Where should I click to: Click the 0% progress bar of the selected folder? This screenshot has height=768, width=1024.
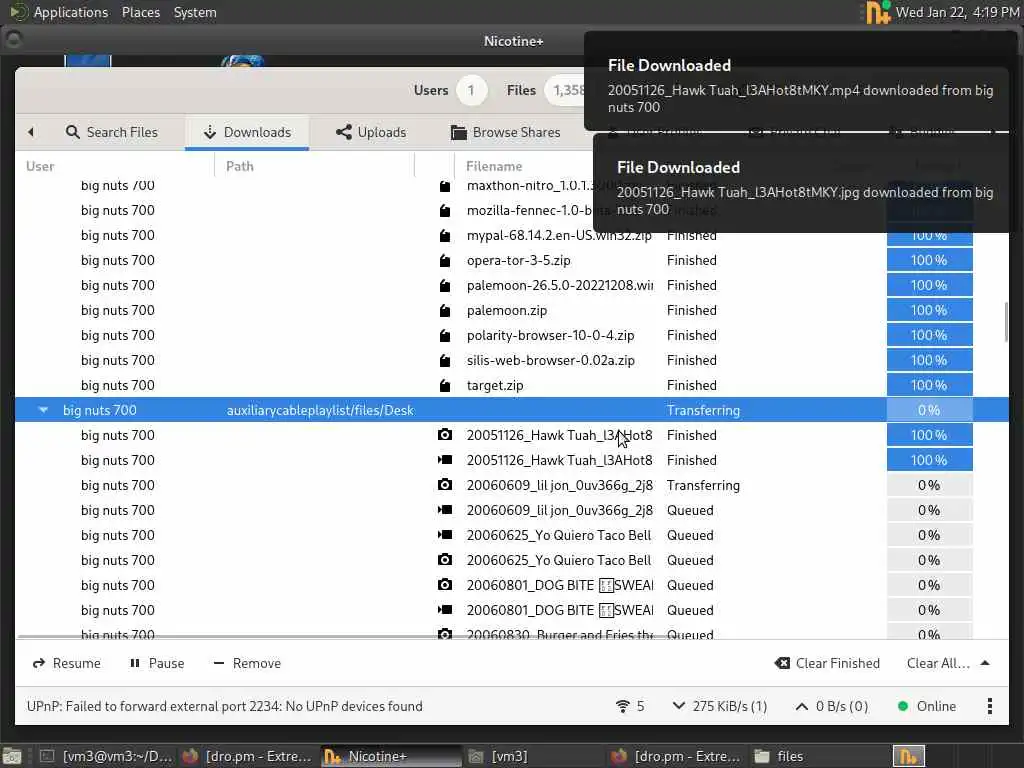[929, 410]
